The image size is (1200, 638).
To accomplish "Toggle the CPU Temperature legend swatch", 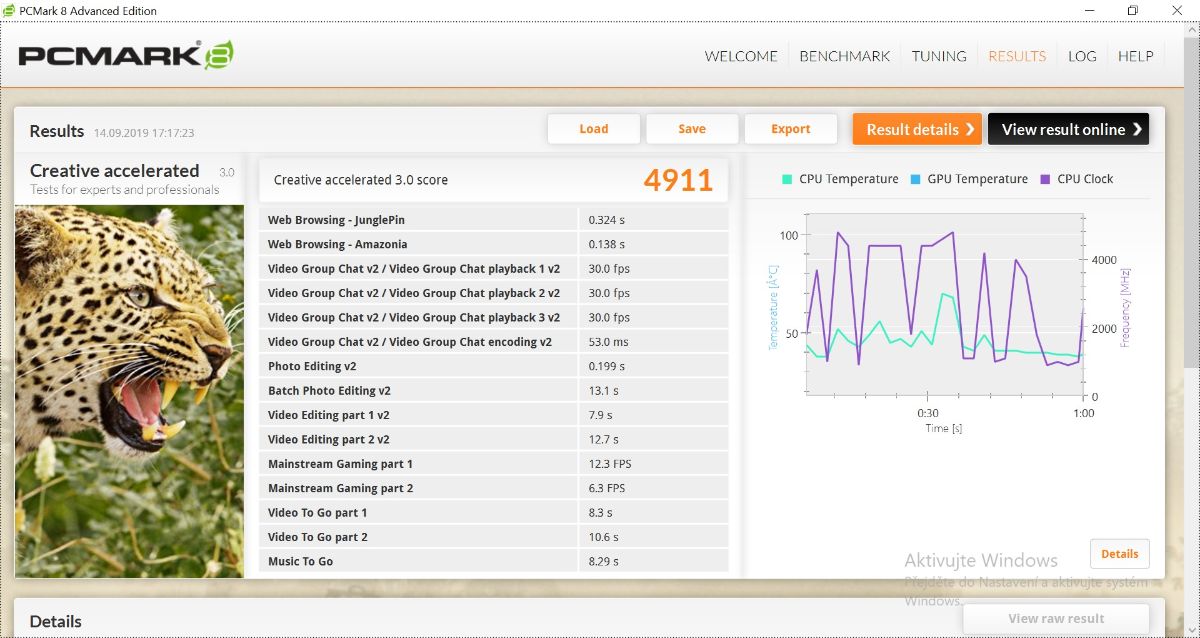I will pyautogui.click(x=787, y=179).
